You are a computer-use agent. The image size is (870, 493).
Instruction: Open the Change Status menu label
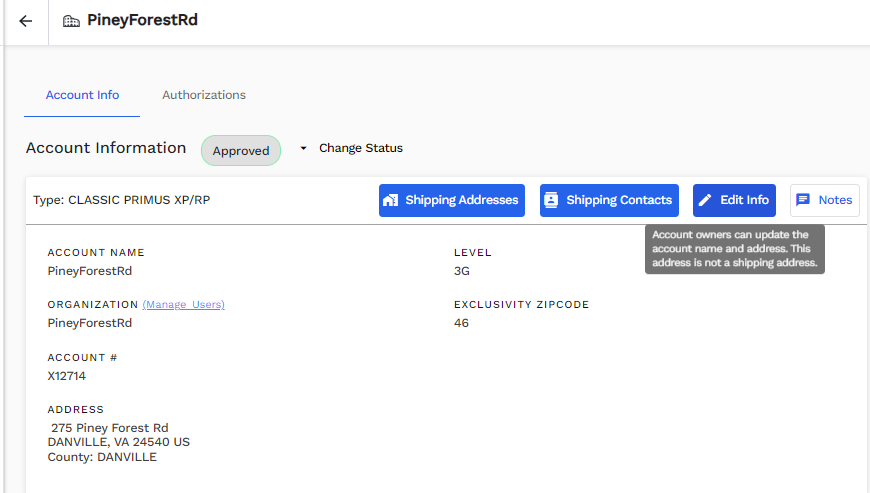click(361, 148)
